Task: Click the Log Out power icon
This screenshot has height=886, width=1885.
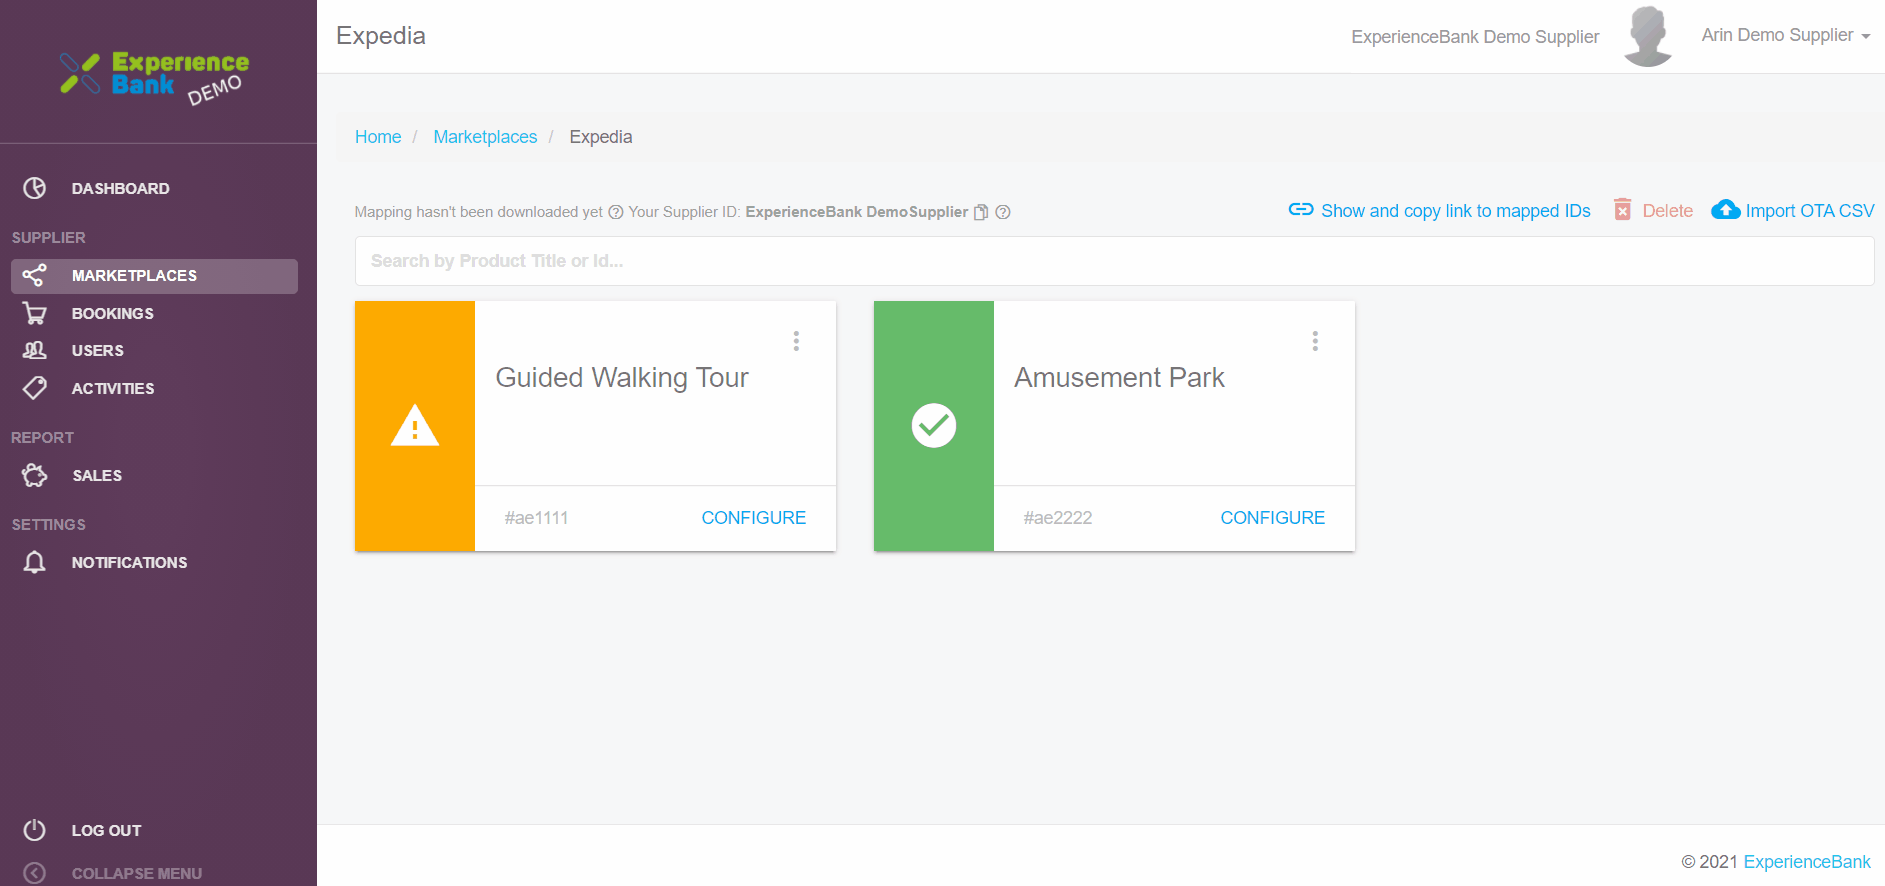Action: (x=35, y=830)
